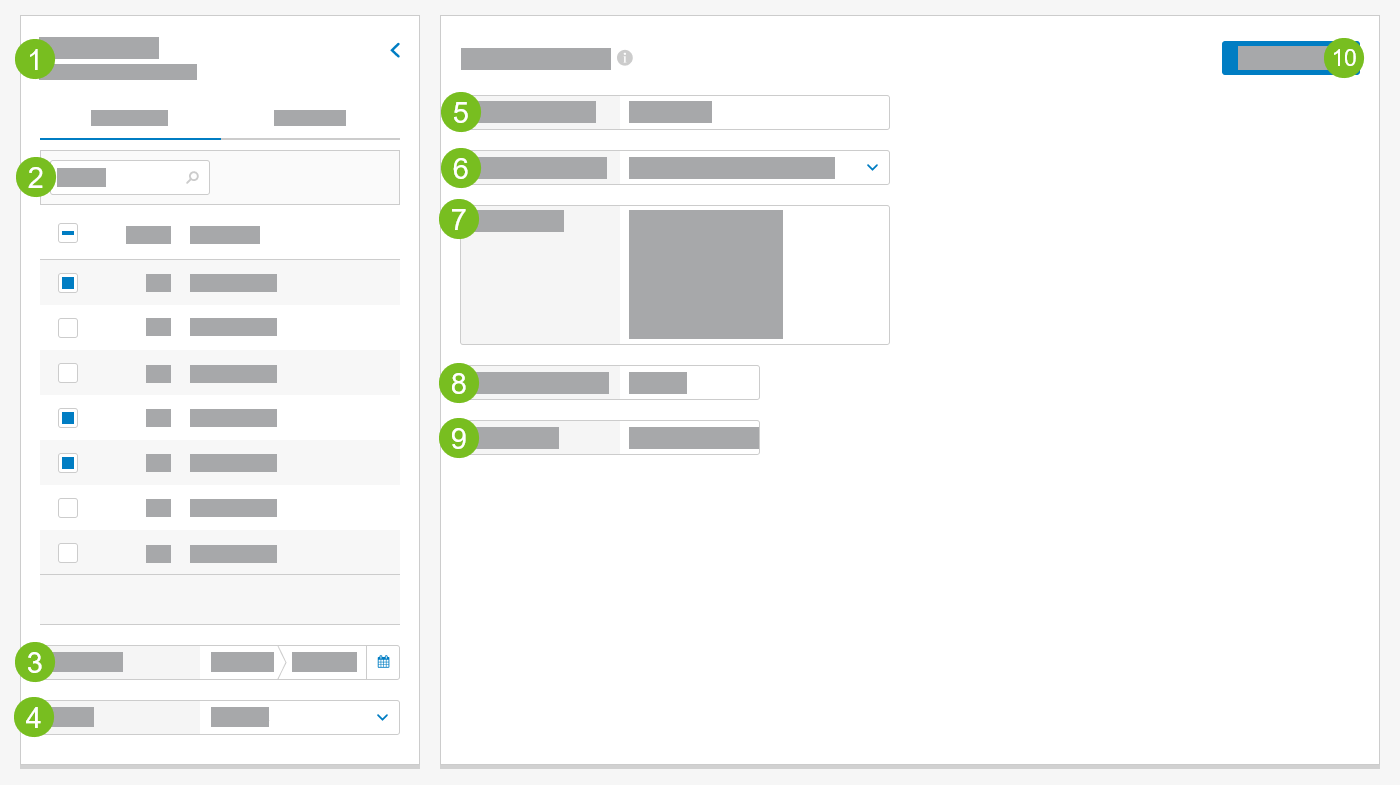Click the blue chevron of field 6's selector
Image resolution: width=1400 pixels, height=785 pixels.
872,167
